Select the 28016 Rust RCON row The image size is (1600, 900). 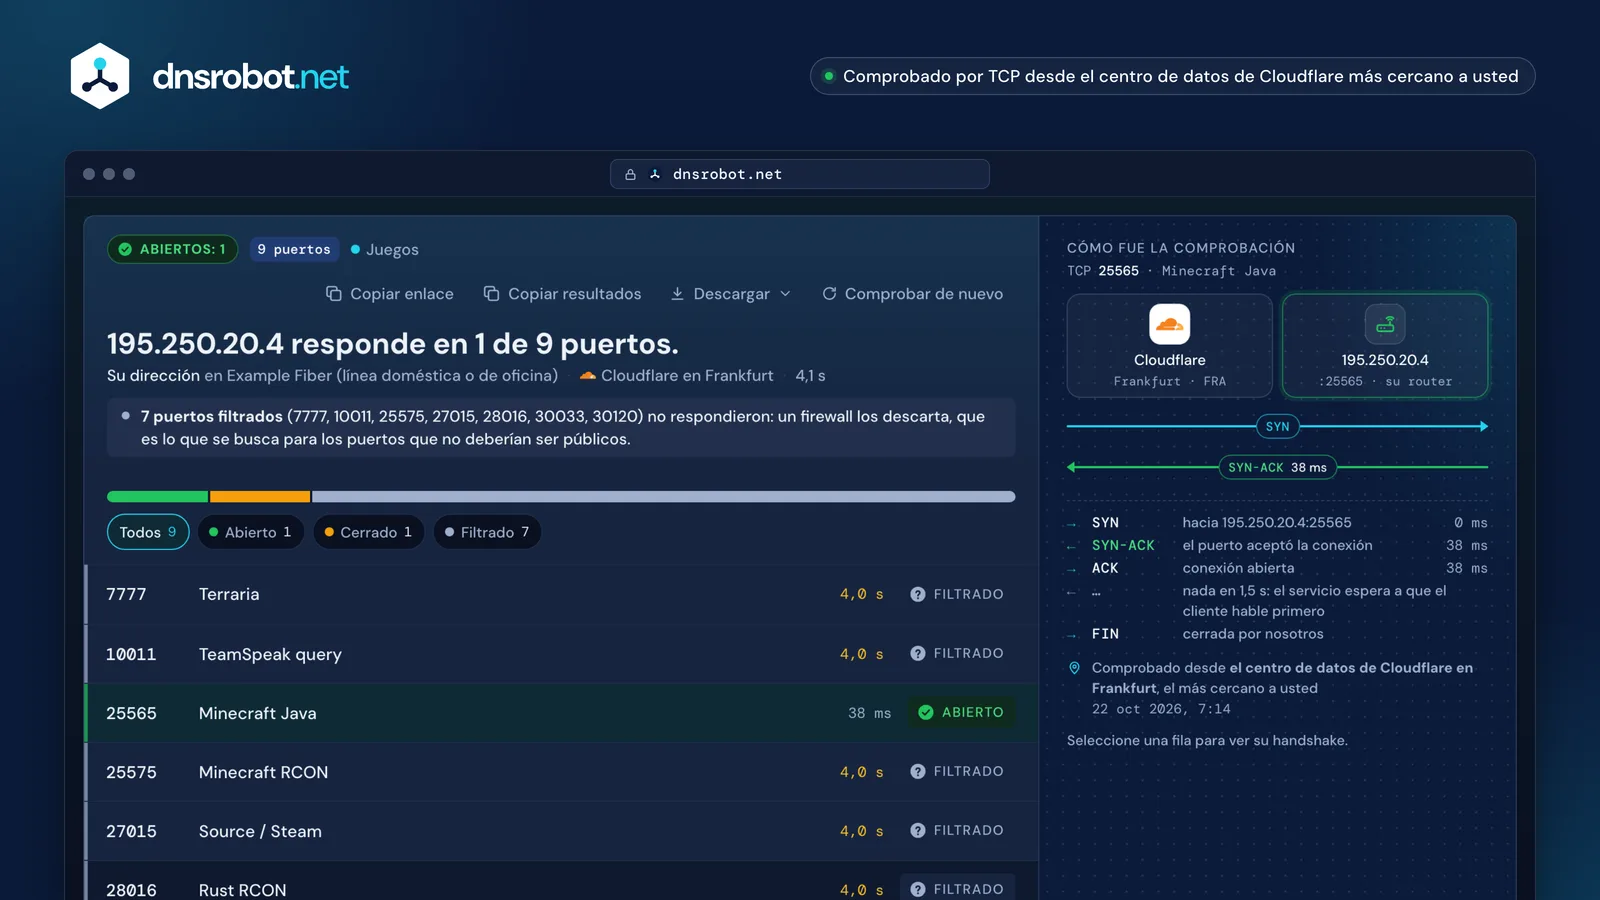561,881
